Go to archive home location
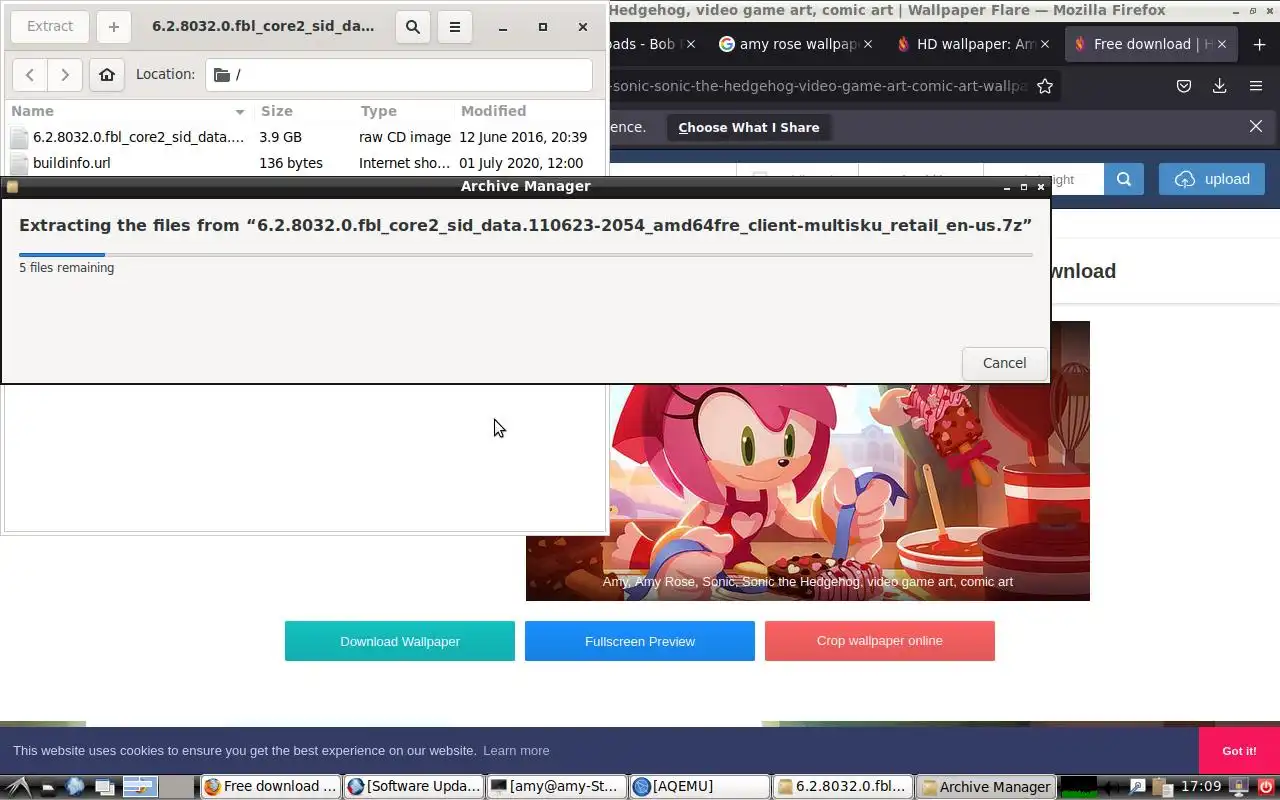The image size is (1280, 800). pyautogui.click(x=107, y=75)
